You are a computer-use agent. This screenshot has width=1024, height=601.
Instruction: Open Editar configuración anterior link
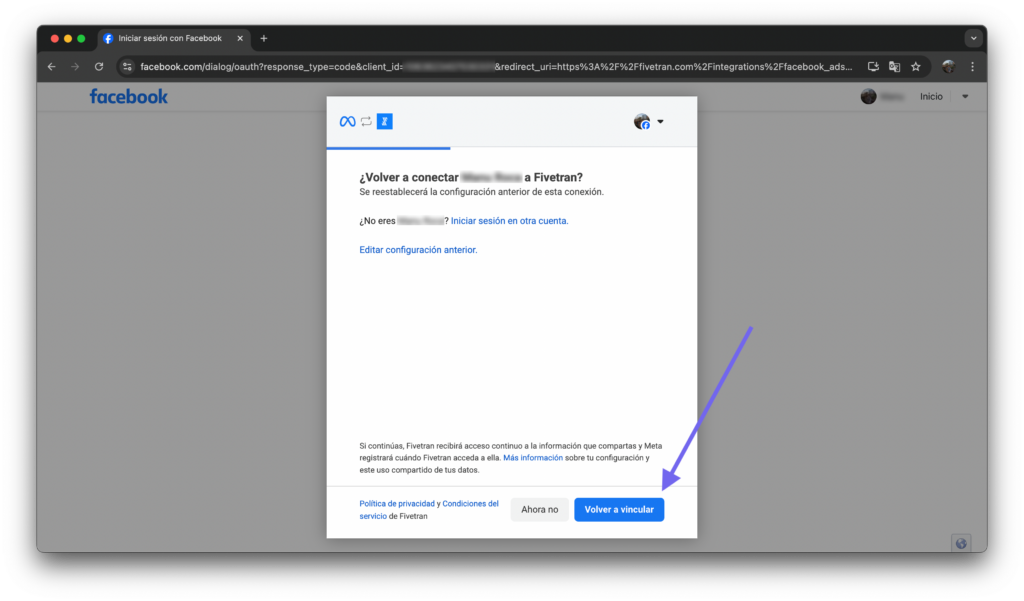pos(418,250)
